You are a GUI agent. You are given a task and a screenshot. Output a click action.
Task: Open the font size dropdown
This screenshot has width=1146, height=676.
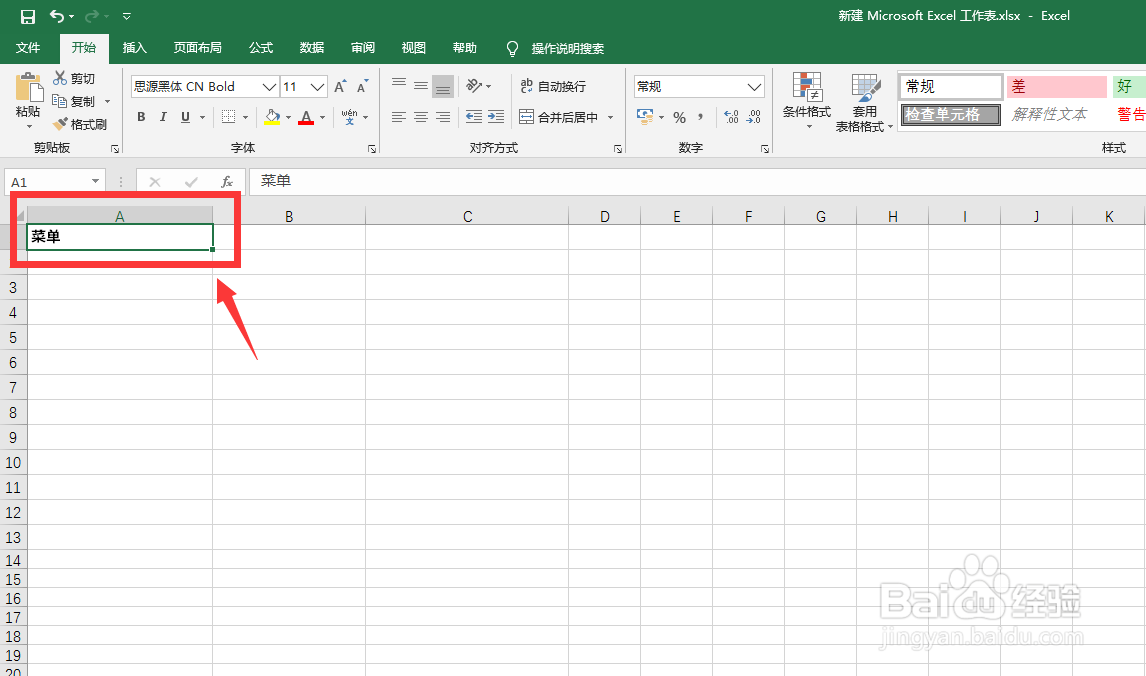click(317, 87)
